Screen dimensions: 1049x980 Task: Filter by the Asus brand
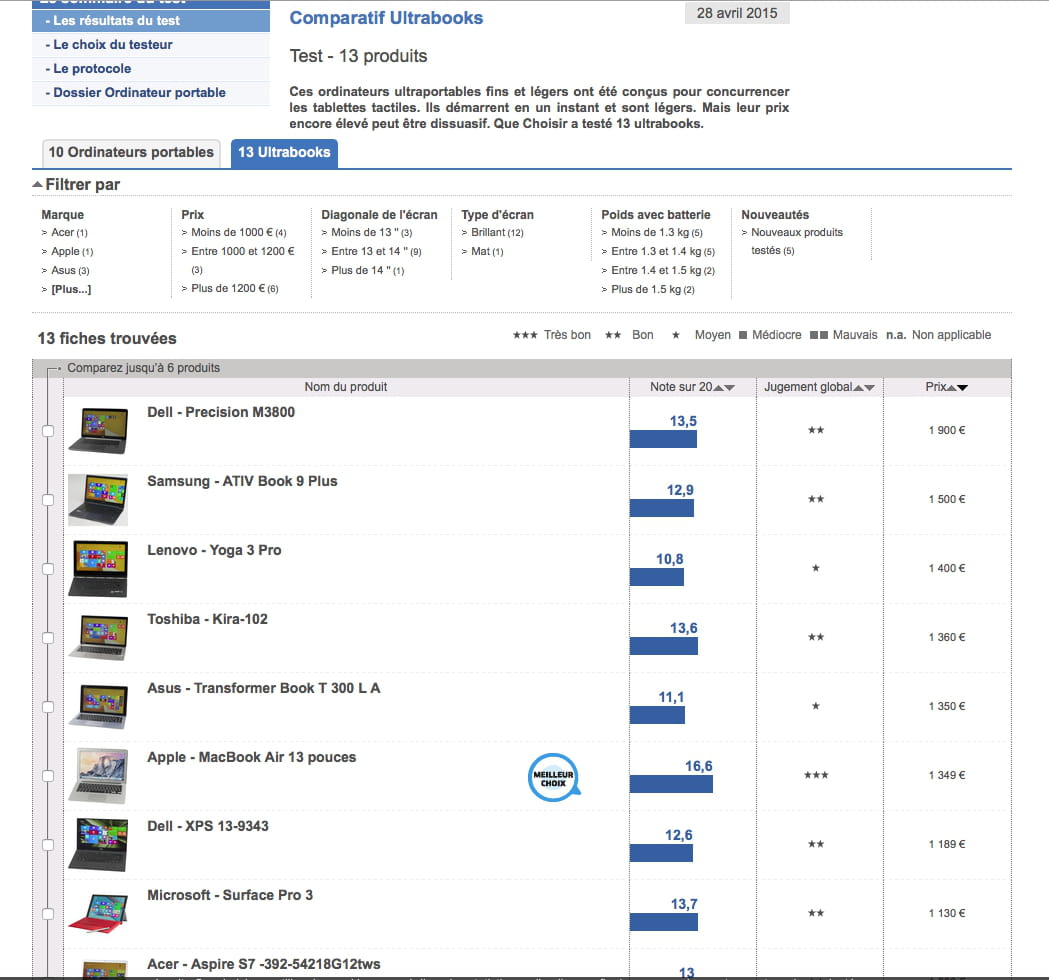click(x=70, y=270)
